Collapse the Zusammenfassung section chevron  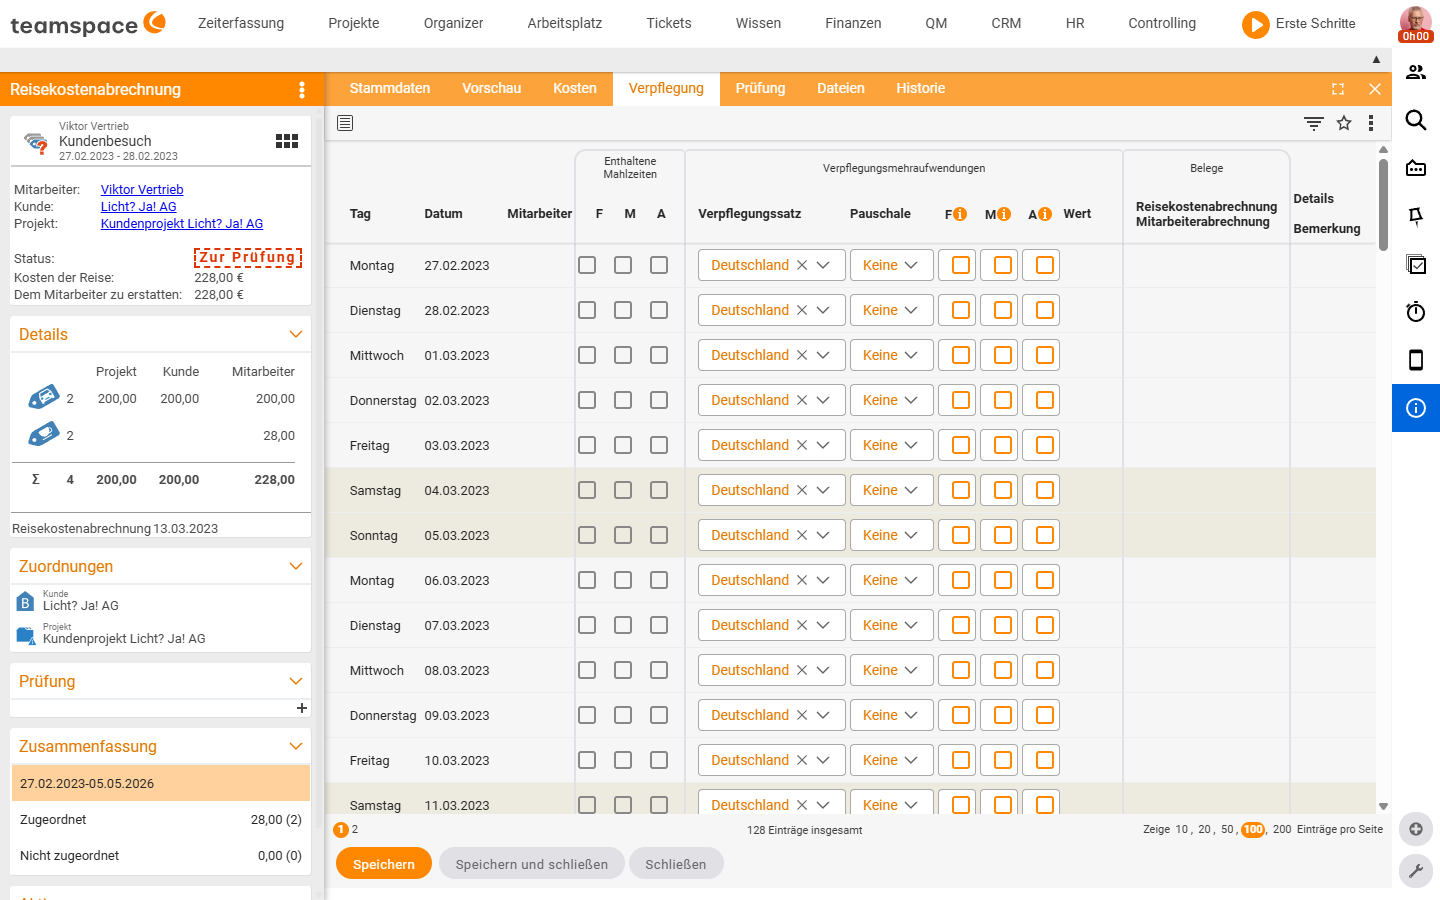pyautogui.click(x=296, y=746)
